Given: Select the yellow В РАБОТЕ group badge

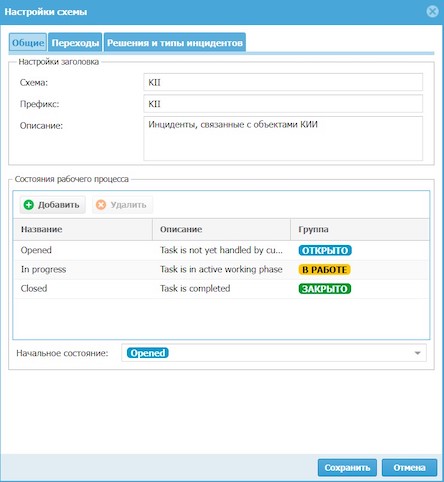Looking at the screenshot, I should tap(324, 270).
